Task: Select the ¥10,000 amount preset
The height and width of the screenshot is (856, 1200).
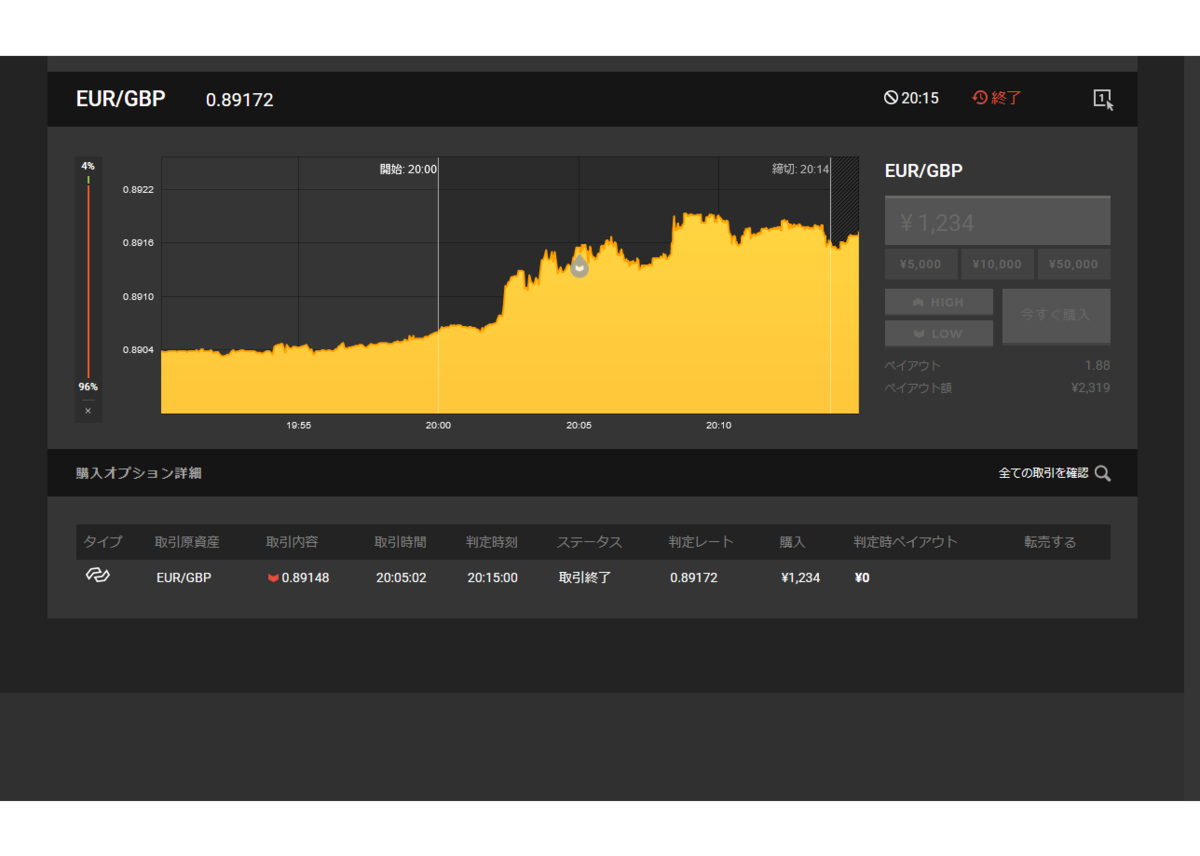Action: pos(997,264)
